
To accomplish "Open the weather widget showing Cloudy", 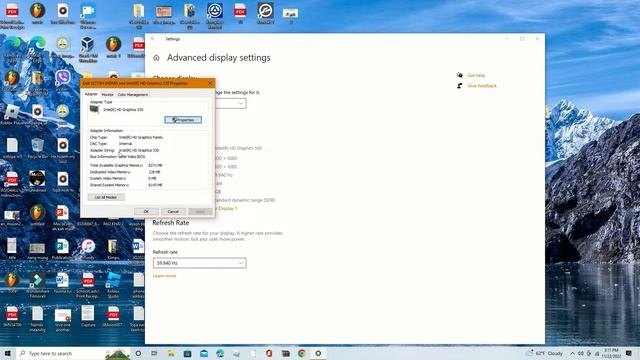I will pos(545,353).
